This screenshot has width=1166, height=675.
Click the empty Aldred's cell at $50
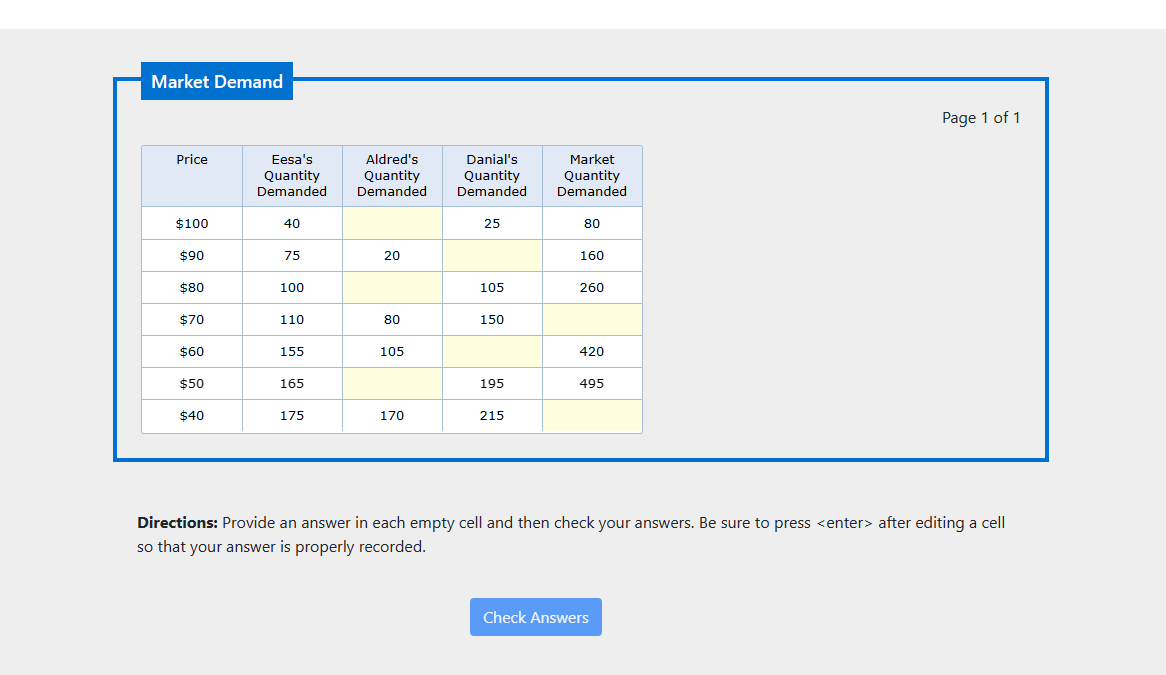pos(391,383)
